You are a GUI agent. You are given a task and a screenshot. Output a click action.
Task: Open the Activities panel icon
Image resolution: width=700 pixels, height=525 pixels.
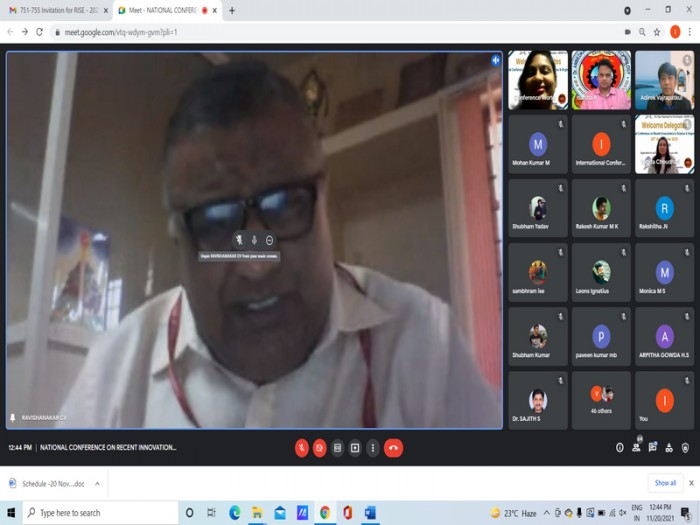pos(670,448)
